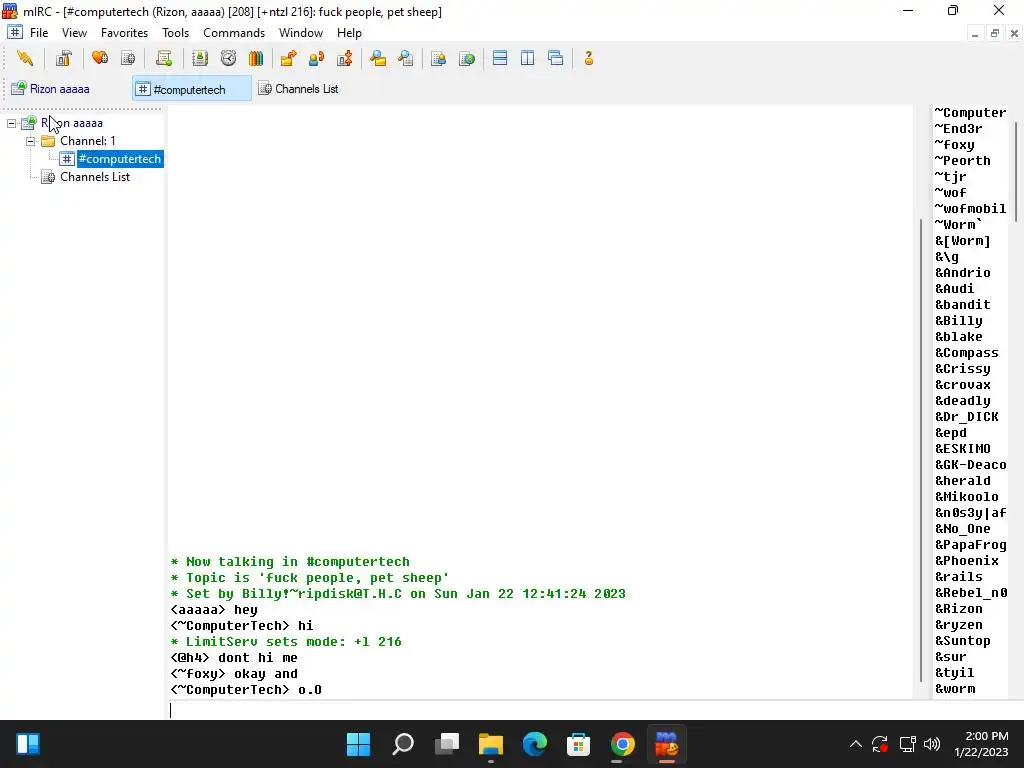This screenshot has width=1024, height=768.
Task: Click the Timer clock toolbar icon
Action: tap(228, 59)
